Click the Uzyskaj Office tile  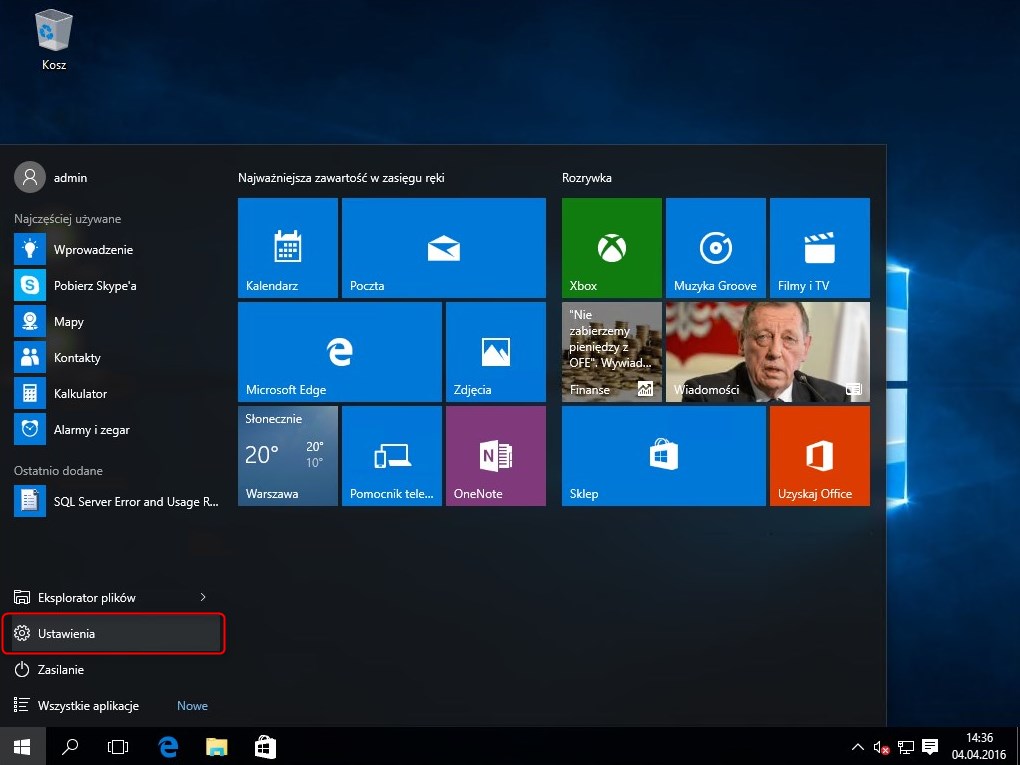[x=819, y=456]
